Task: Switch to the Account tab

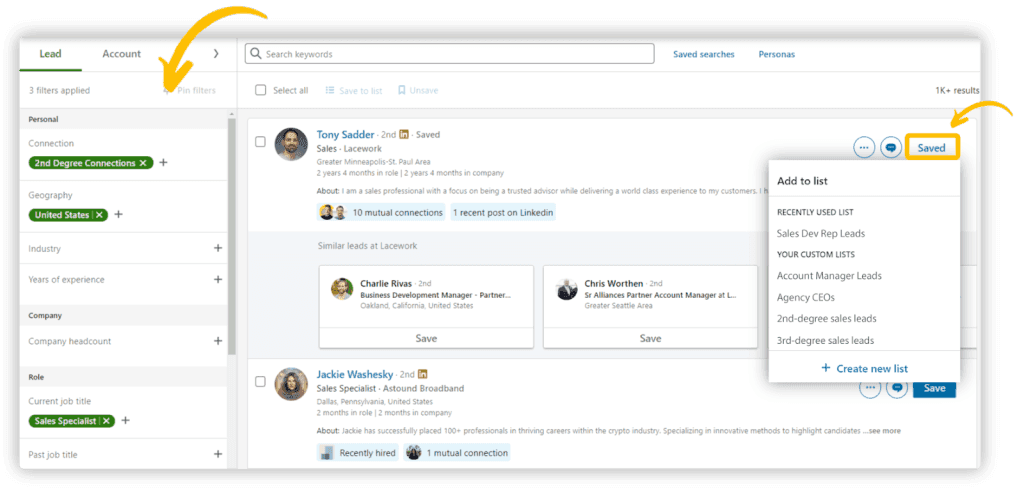Action: 121,54
